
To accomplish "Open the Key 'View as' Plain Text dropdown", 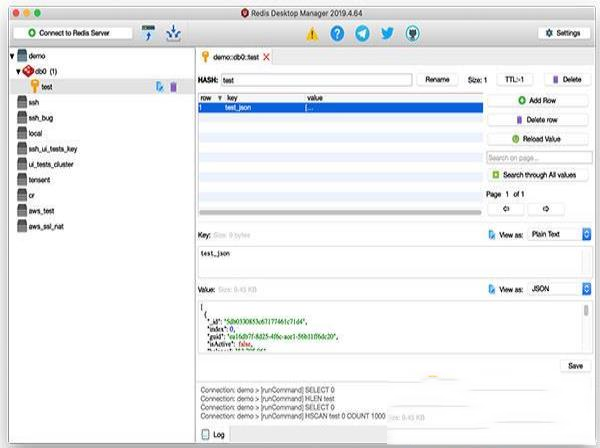I will tap(559, 233).
